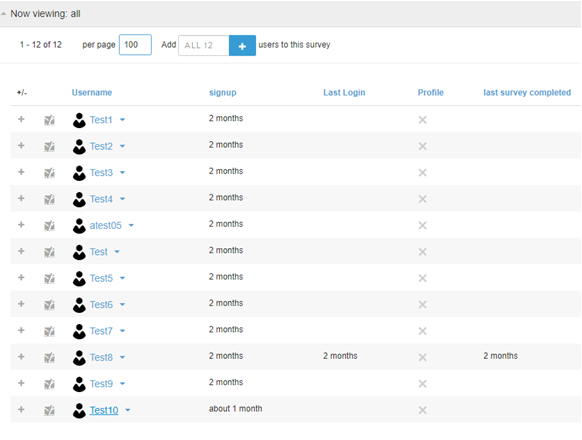The image size is (582, 440).
Task: Open the Test10 username link
Action: tap(104, 410)
